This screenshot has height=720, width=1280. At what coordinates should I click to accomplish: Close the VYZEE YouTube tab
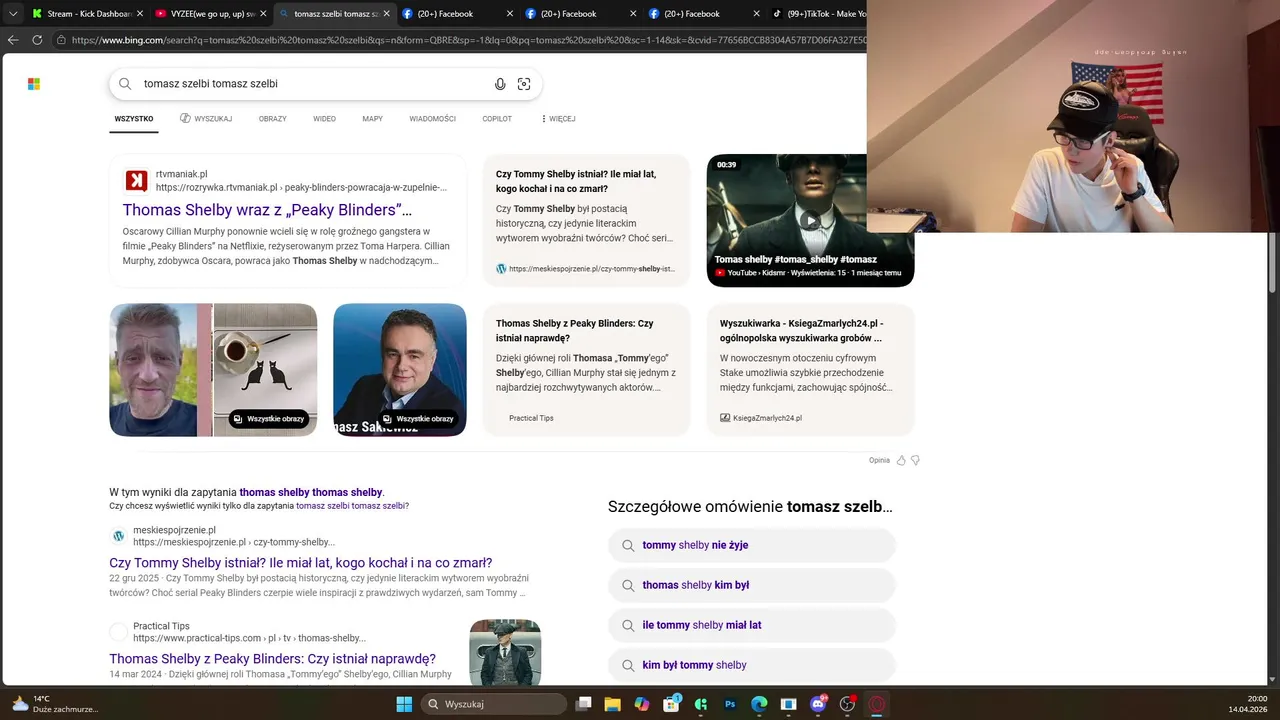click(x=263, y=14)
